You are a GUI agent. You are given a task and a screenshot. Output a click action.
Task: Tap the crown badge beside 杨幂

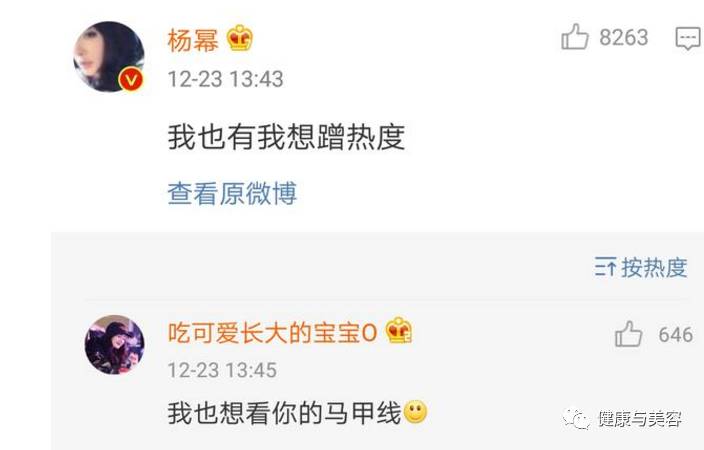tap(240, 39)
